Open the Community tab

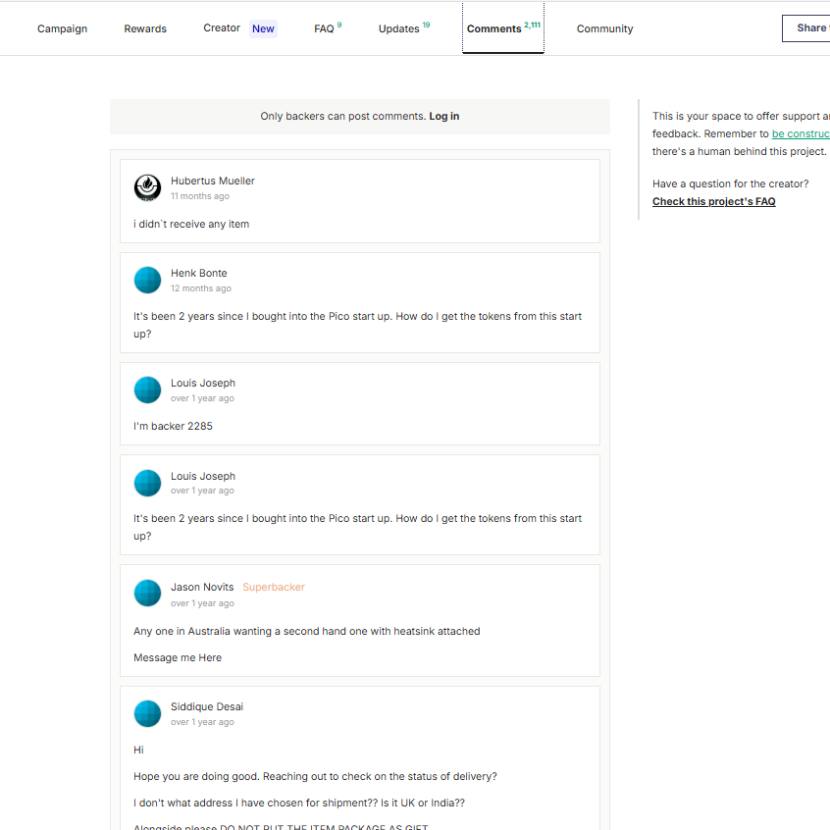605,29
